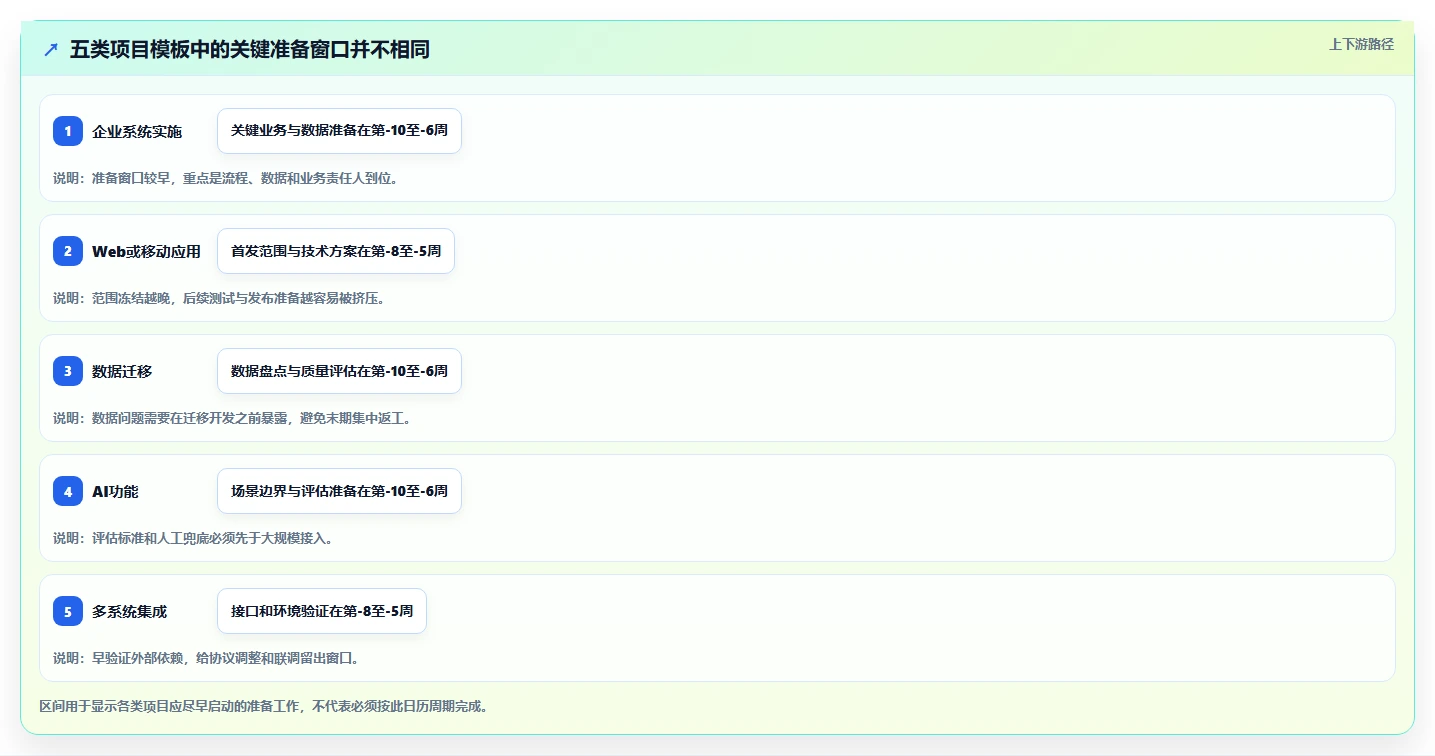Screen dimensions: 1435x756
Task: Click the note 说明：早验证外部依赖
Action: 206,658
